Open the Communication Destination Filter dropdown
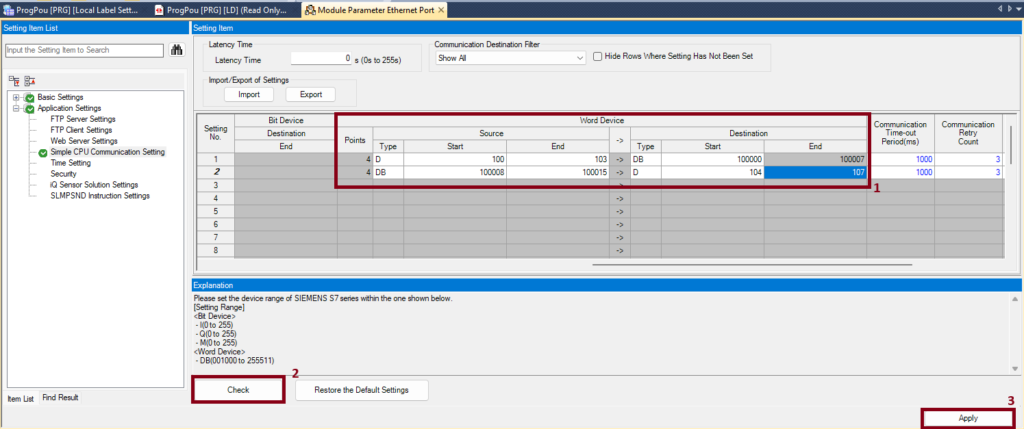The height and width of the screenshot is (429, 1024). (x=578, y=58)
